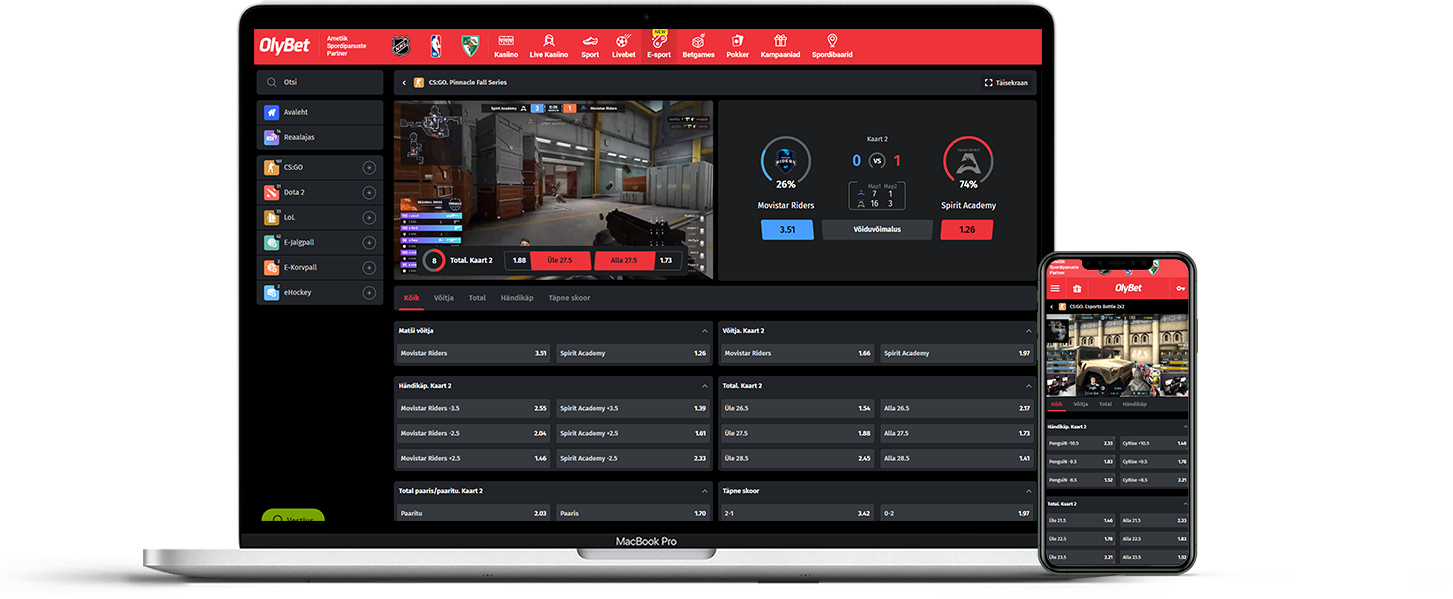
Task: Tap the key login icon on the phone
Action: (x=1180, y=288)
